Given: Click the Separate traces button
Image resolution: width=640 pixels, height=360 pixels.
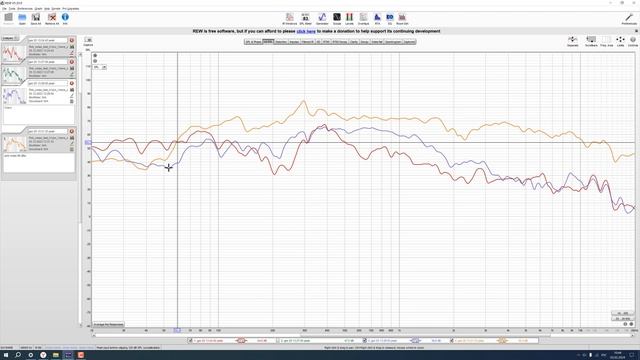Looking at the screenshot, I should (x=573, y=41).
